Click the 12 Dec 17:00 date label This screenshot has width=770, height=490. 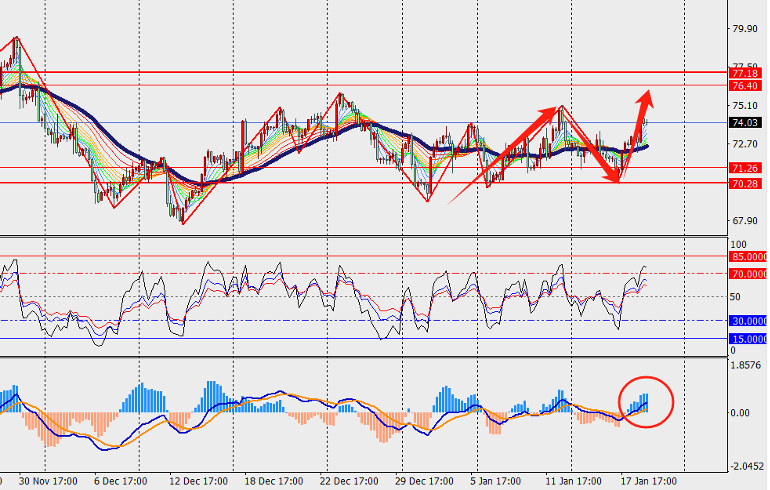198,481
